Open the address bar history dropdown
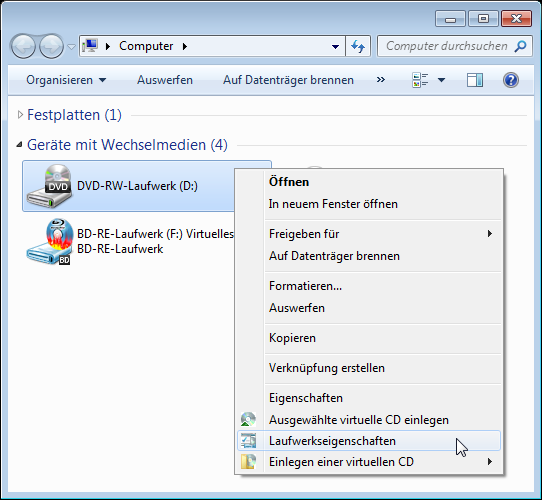 tap(335, 46)
